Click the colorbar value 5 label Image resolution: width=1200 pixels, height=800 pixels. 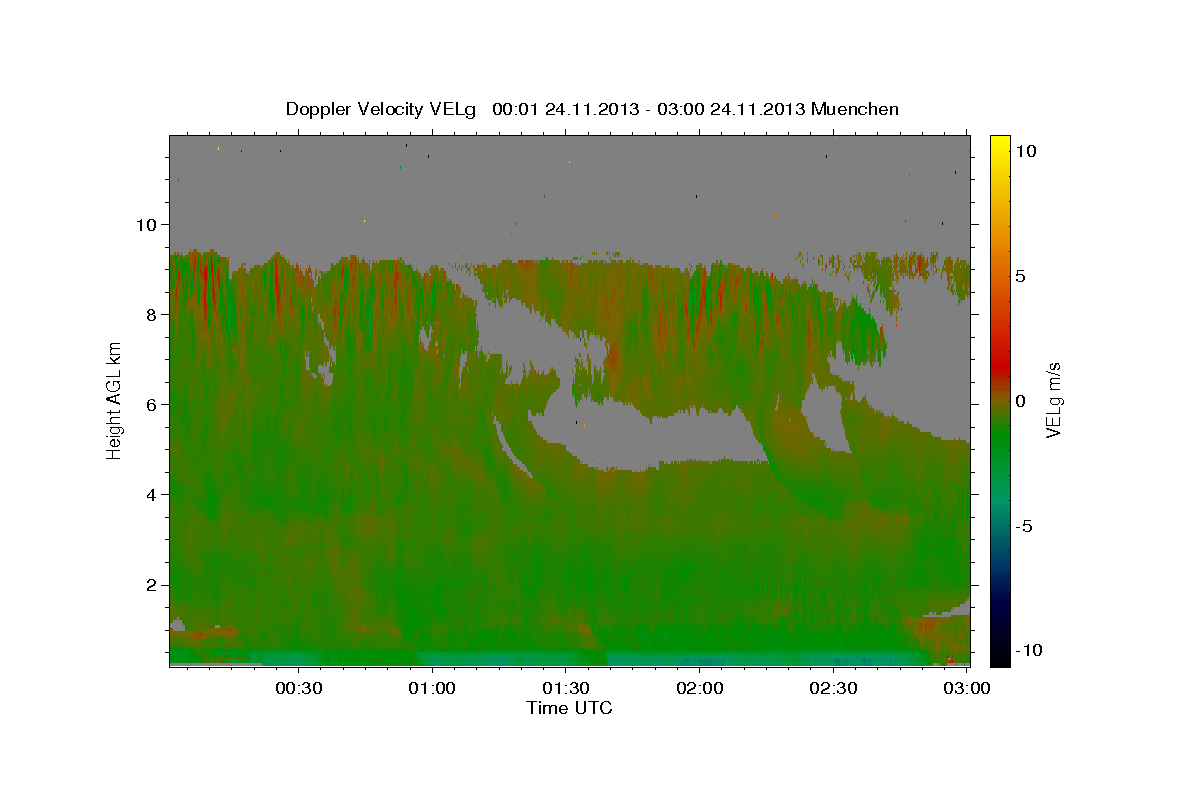click(1022, 275)
